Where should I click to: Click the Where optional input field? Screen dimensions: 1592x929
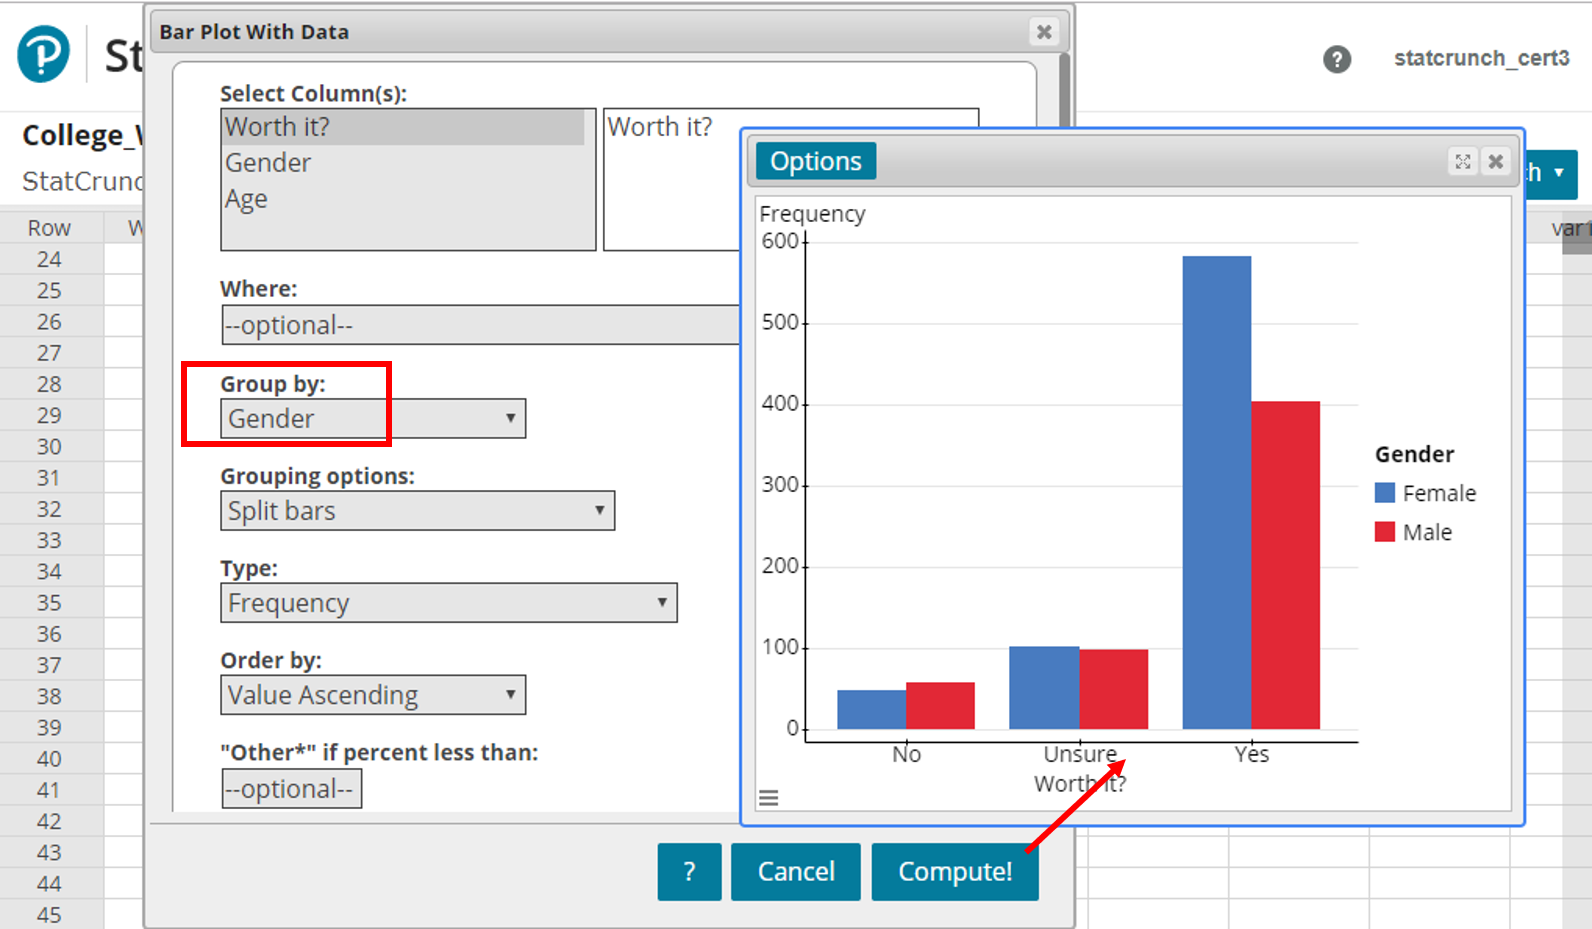pos(478,325)
